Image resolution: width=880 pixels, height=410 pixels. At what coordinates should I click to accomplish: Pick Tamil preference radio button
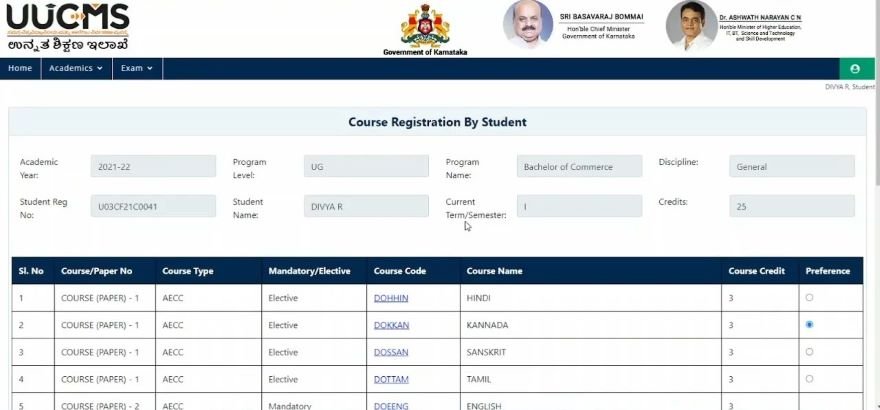point(809,379)
